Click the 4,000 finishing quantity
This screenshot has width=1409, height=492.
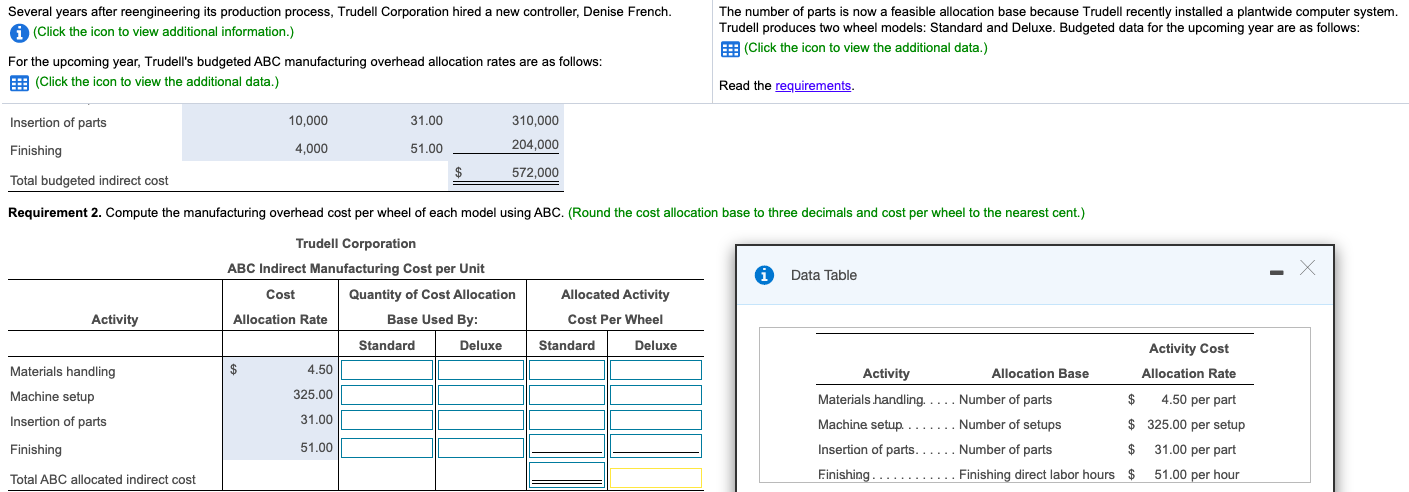click(311, 149)
